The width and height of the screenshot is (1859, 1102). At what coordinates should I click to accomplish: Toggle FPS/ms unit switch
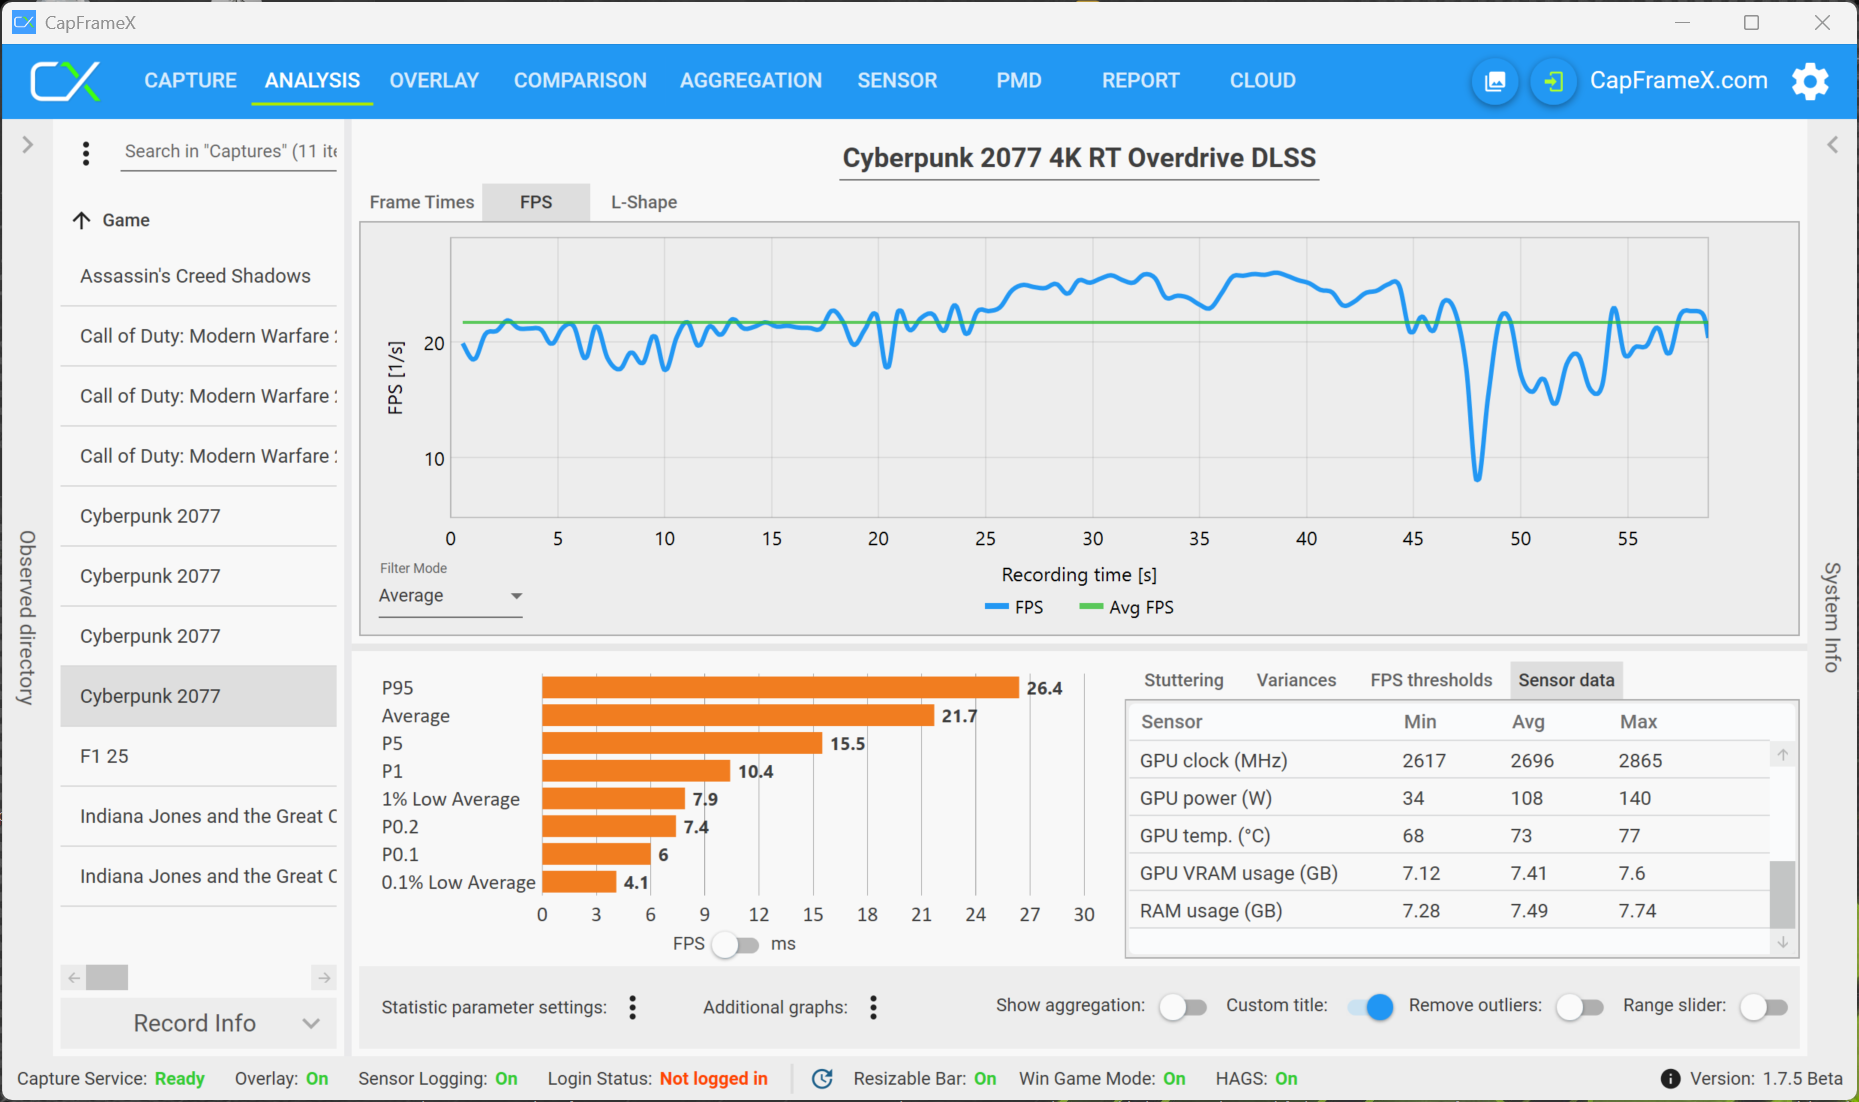point(735,945)
